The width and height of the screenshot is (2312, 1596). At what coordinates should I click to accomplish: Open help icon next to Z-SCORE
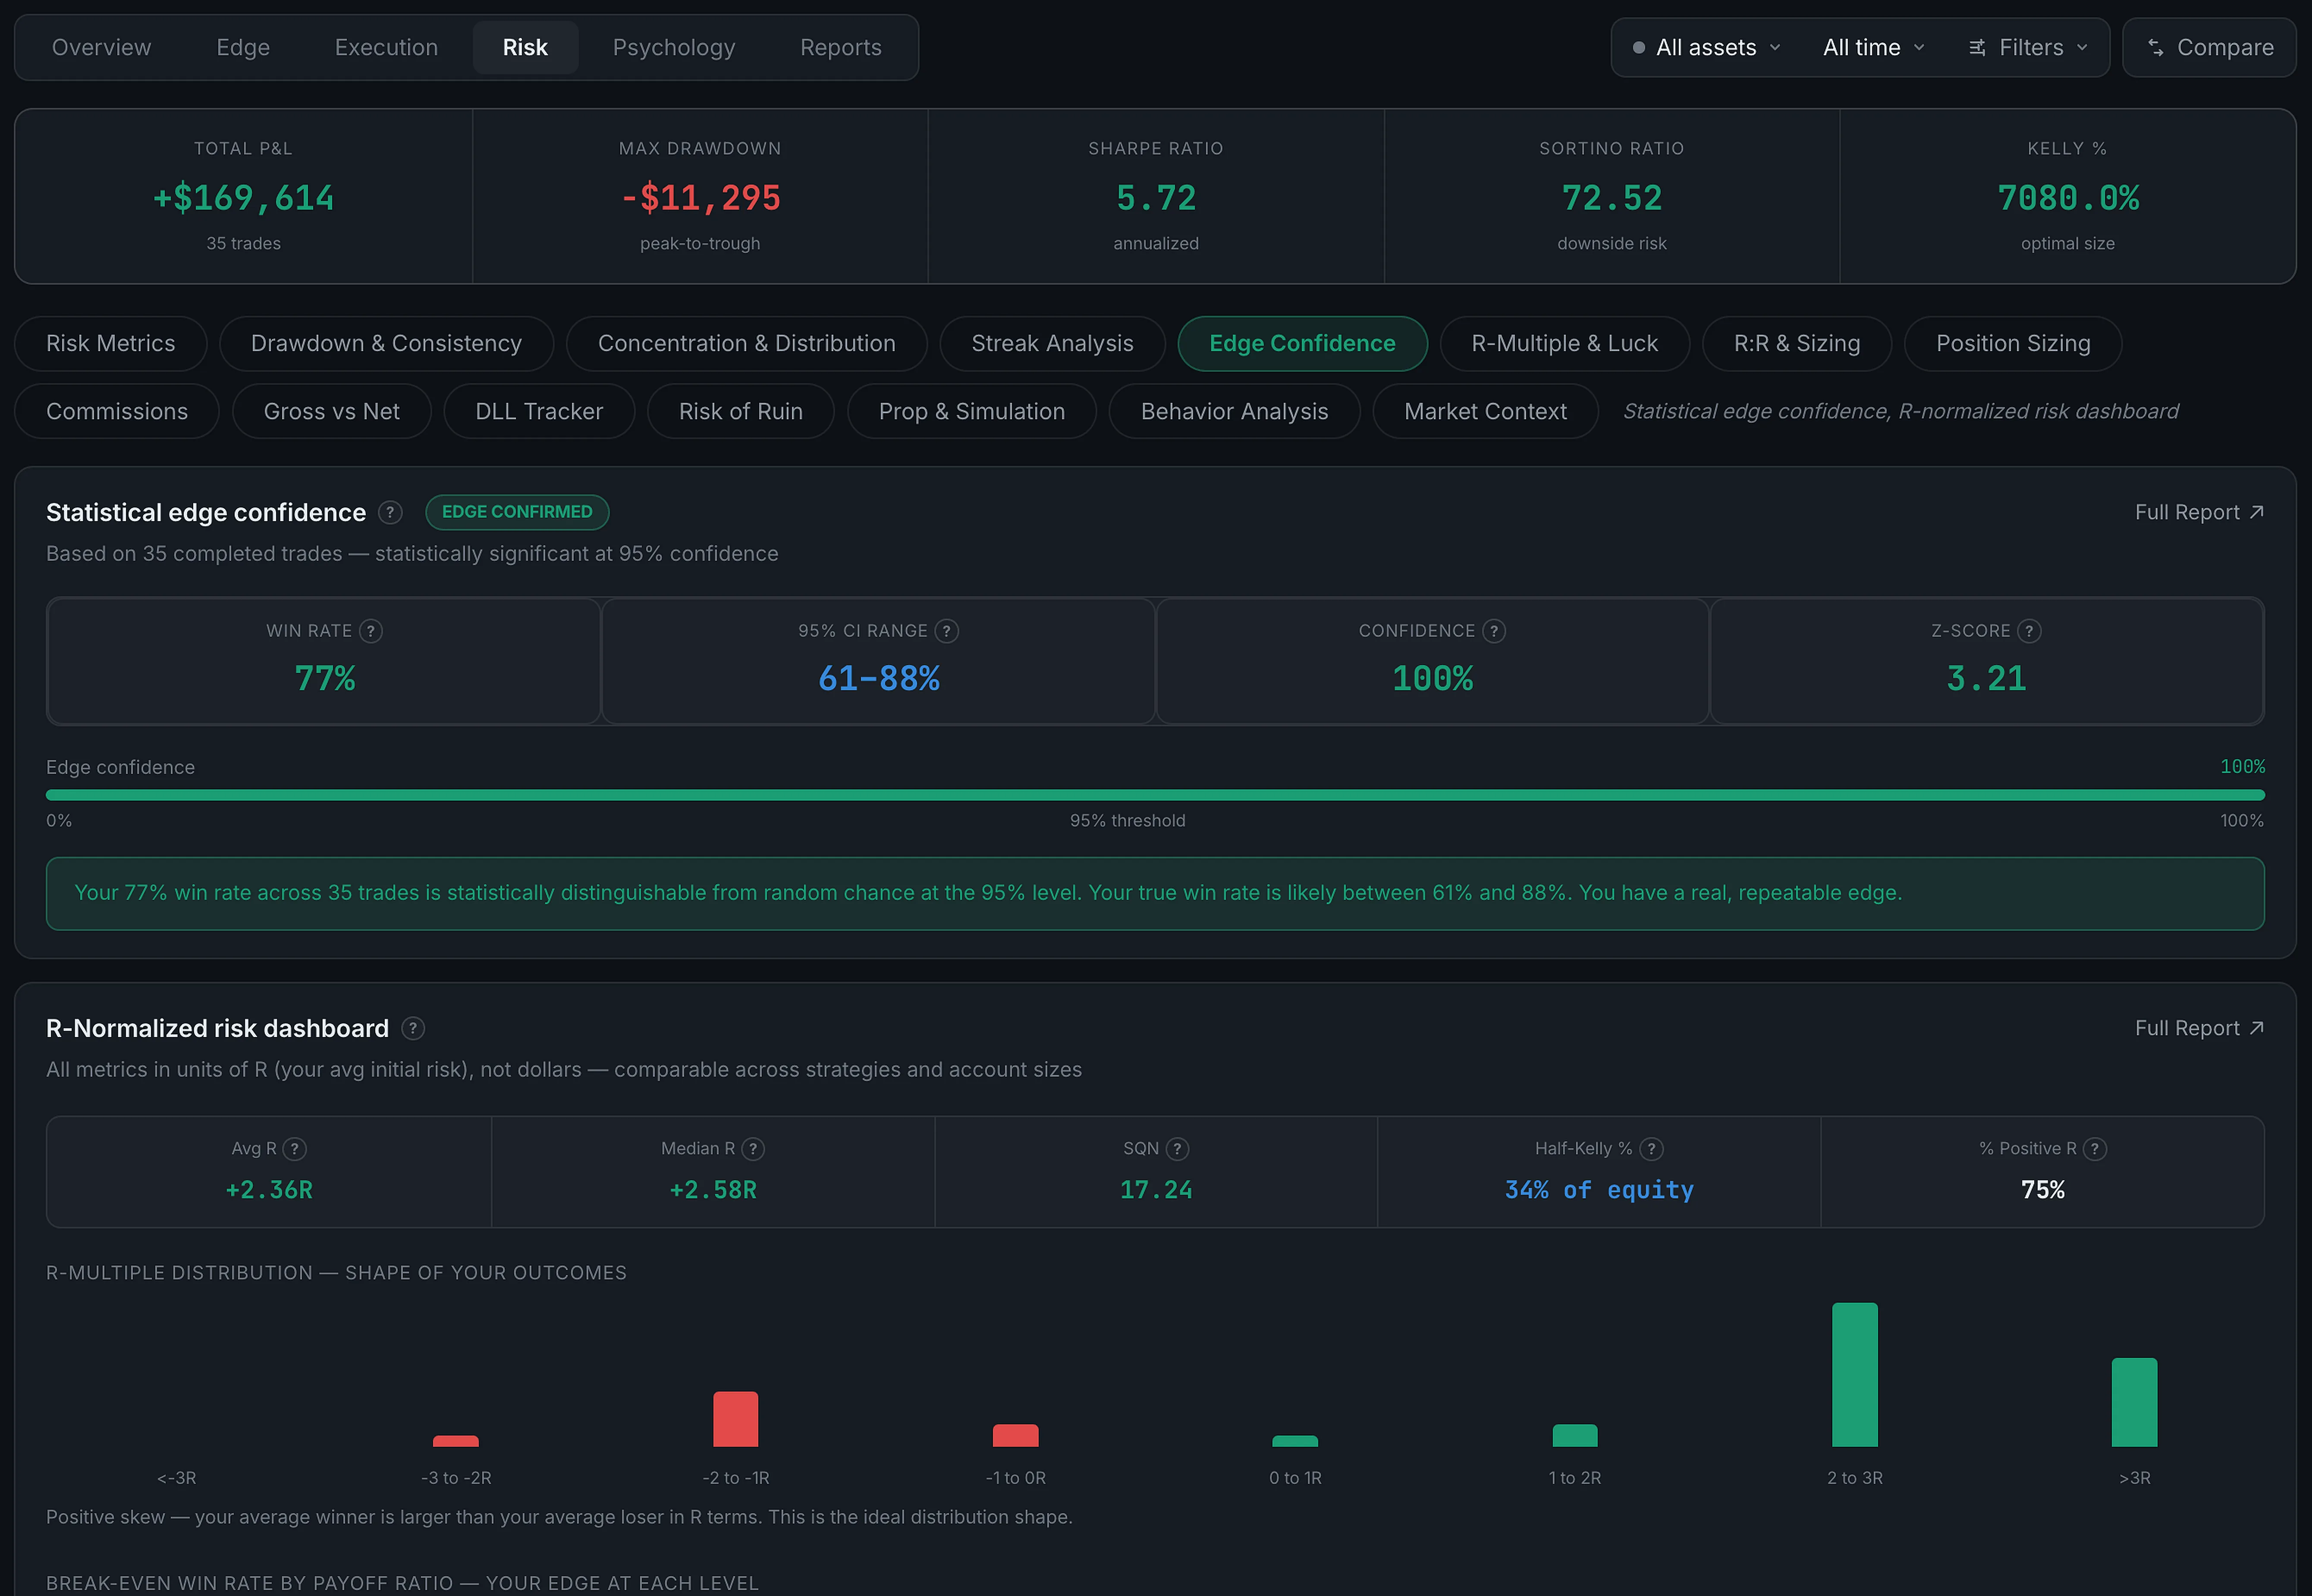tap(2029, 631)
